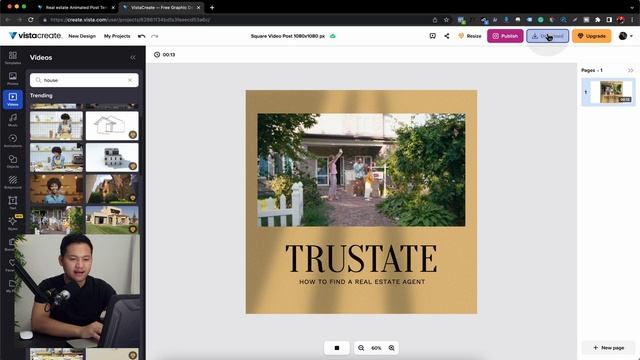Viewport: 640px width, 360px height.
Task: Zoom out the canvas
Action: pos(361,348)
